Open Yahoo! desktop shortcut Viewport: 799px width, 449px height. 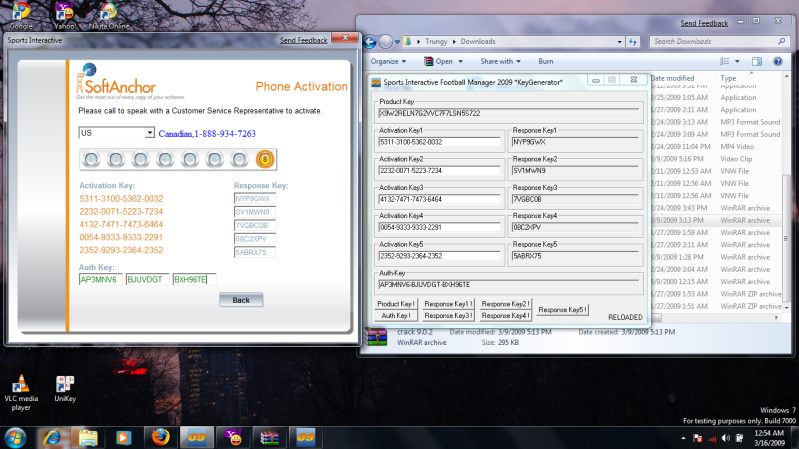point(64,15)
